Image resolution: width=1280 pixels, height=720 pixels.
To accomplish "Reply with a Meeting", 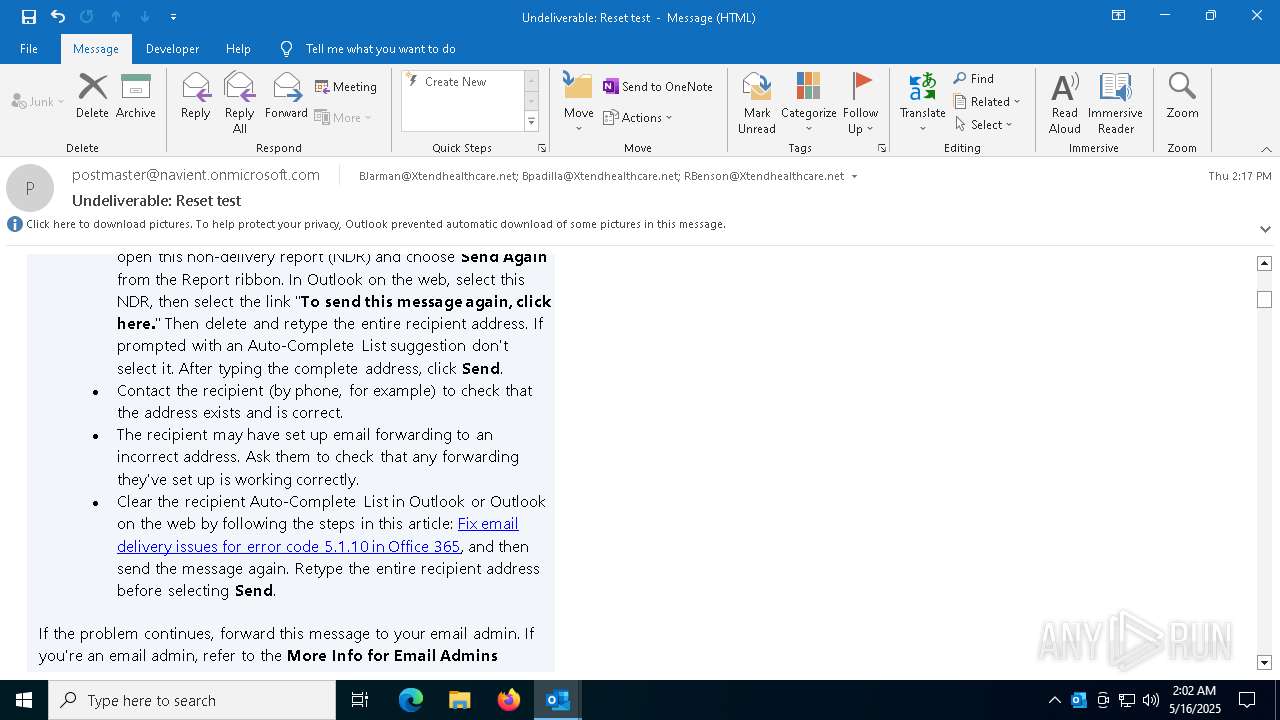I will (x=346, y=87).
